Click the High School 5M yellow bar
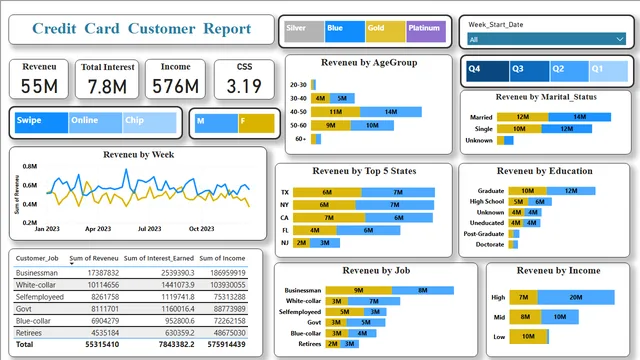The height and width of the screenshot is (360, 640). point(518,202)
